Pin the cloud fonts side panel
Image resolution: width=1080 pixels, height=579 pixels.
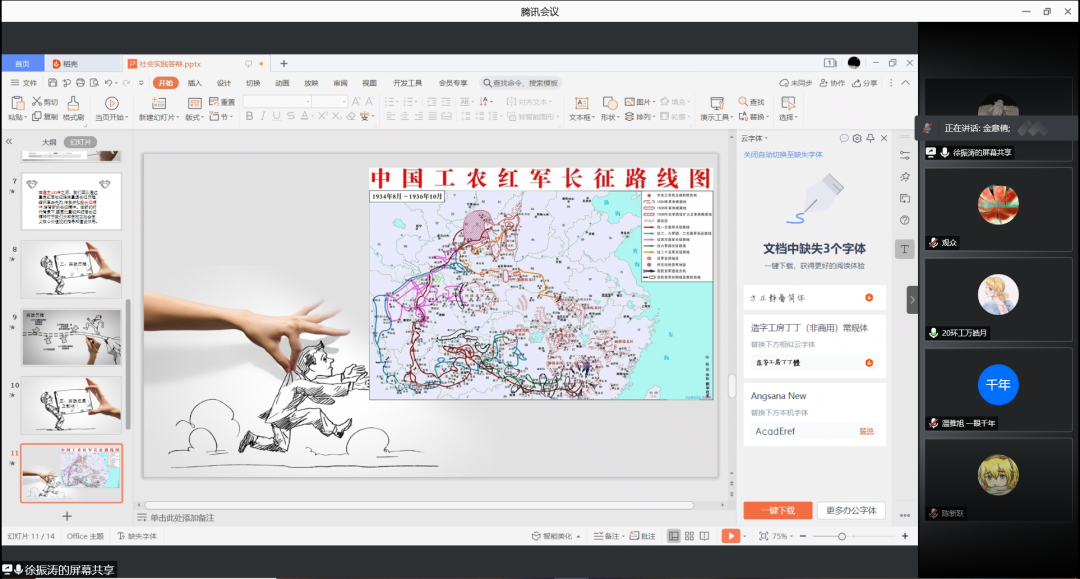[870, 138]
